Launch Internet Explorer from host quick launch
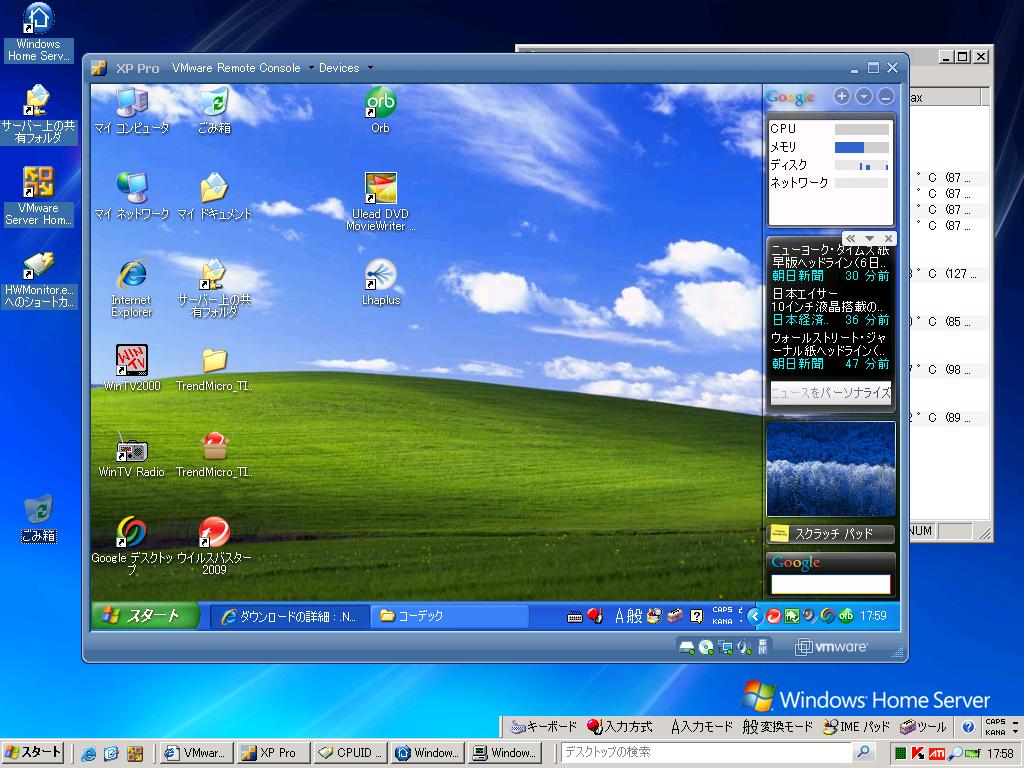The height and width of the screenshot is (768, 1024). [x=89, y=753]
